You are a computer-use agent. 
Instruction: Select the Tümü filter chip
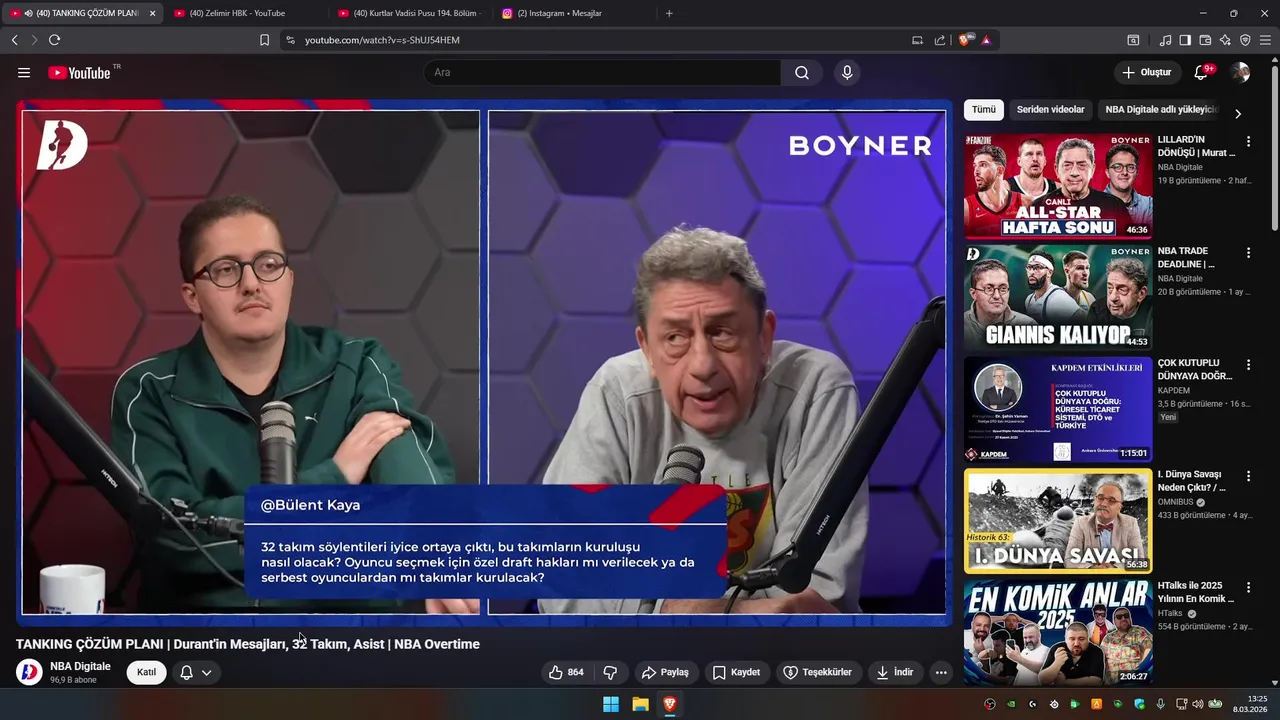pos(984,110)
